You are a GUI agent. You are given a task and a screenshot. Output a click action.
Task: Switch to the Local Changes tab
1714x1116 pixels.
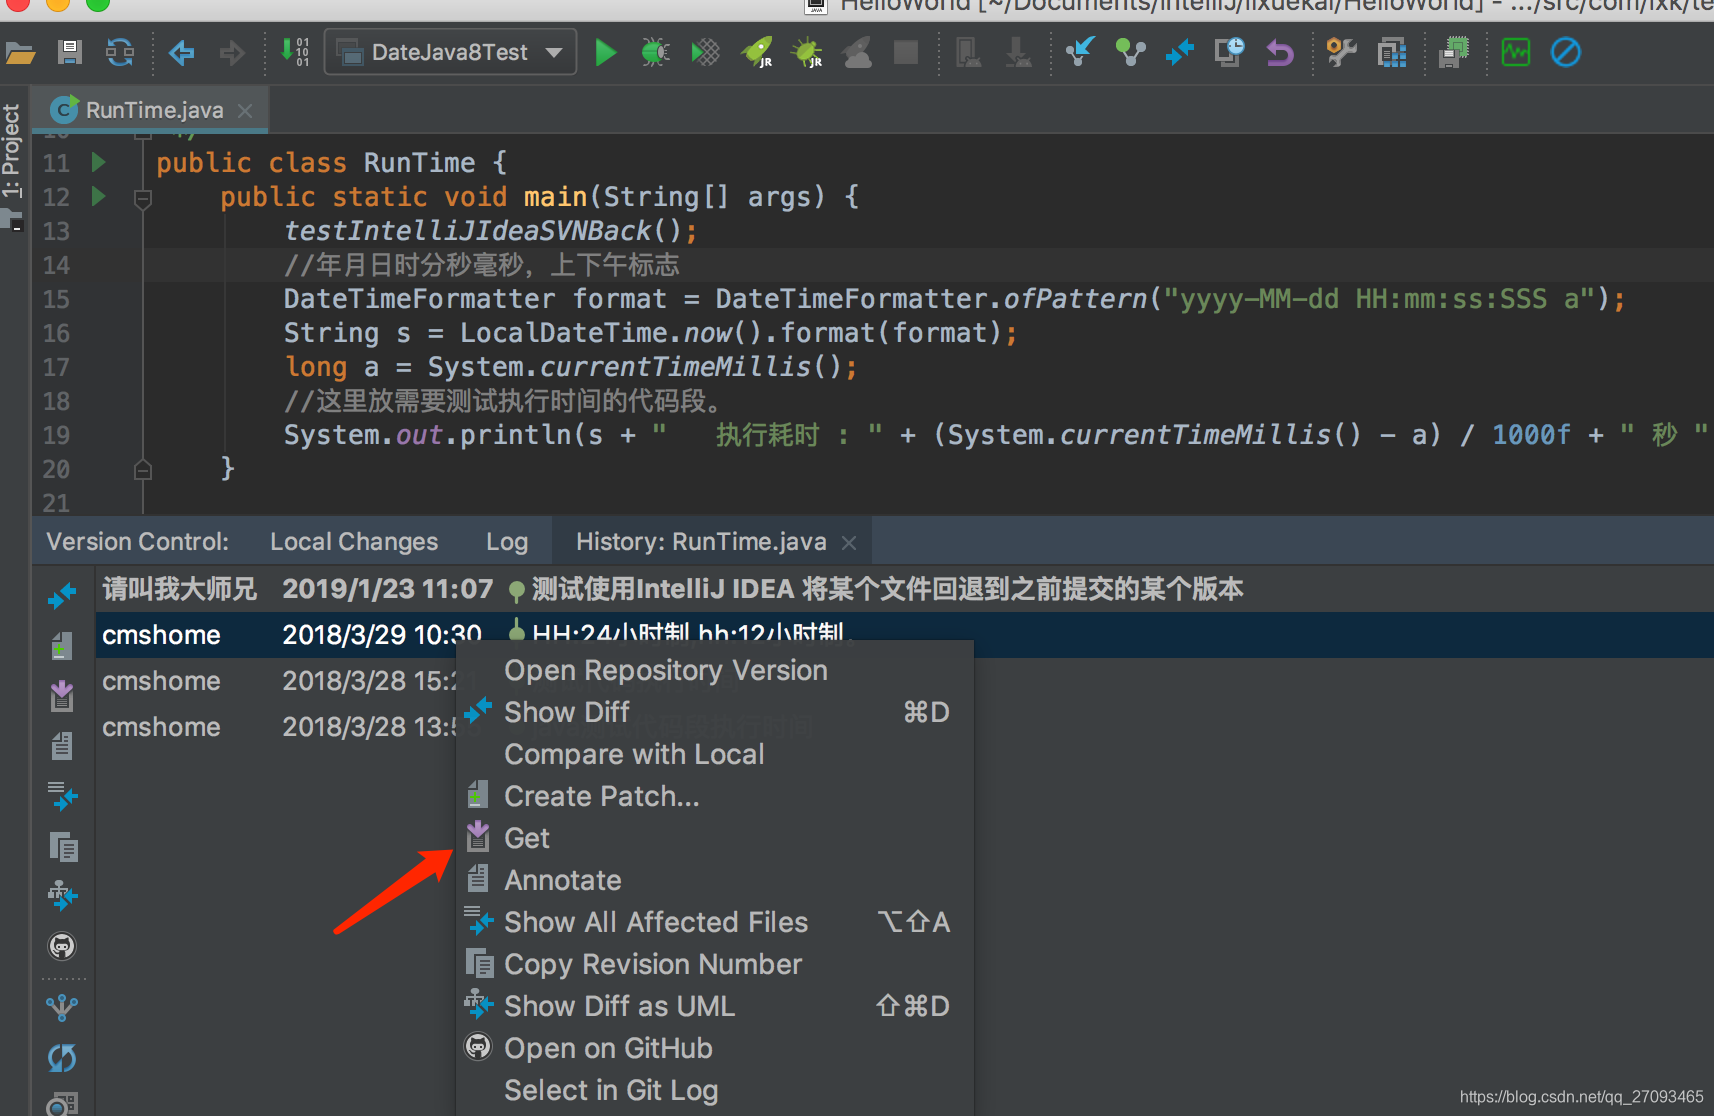click(x=354, y=542)
